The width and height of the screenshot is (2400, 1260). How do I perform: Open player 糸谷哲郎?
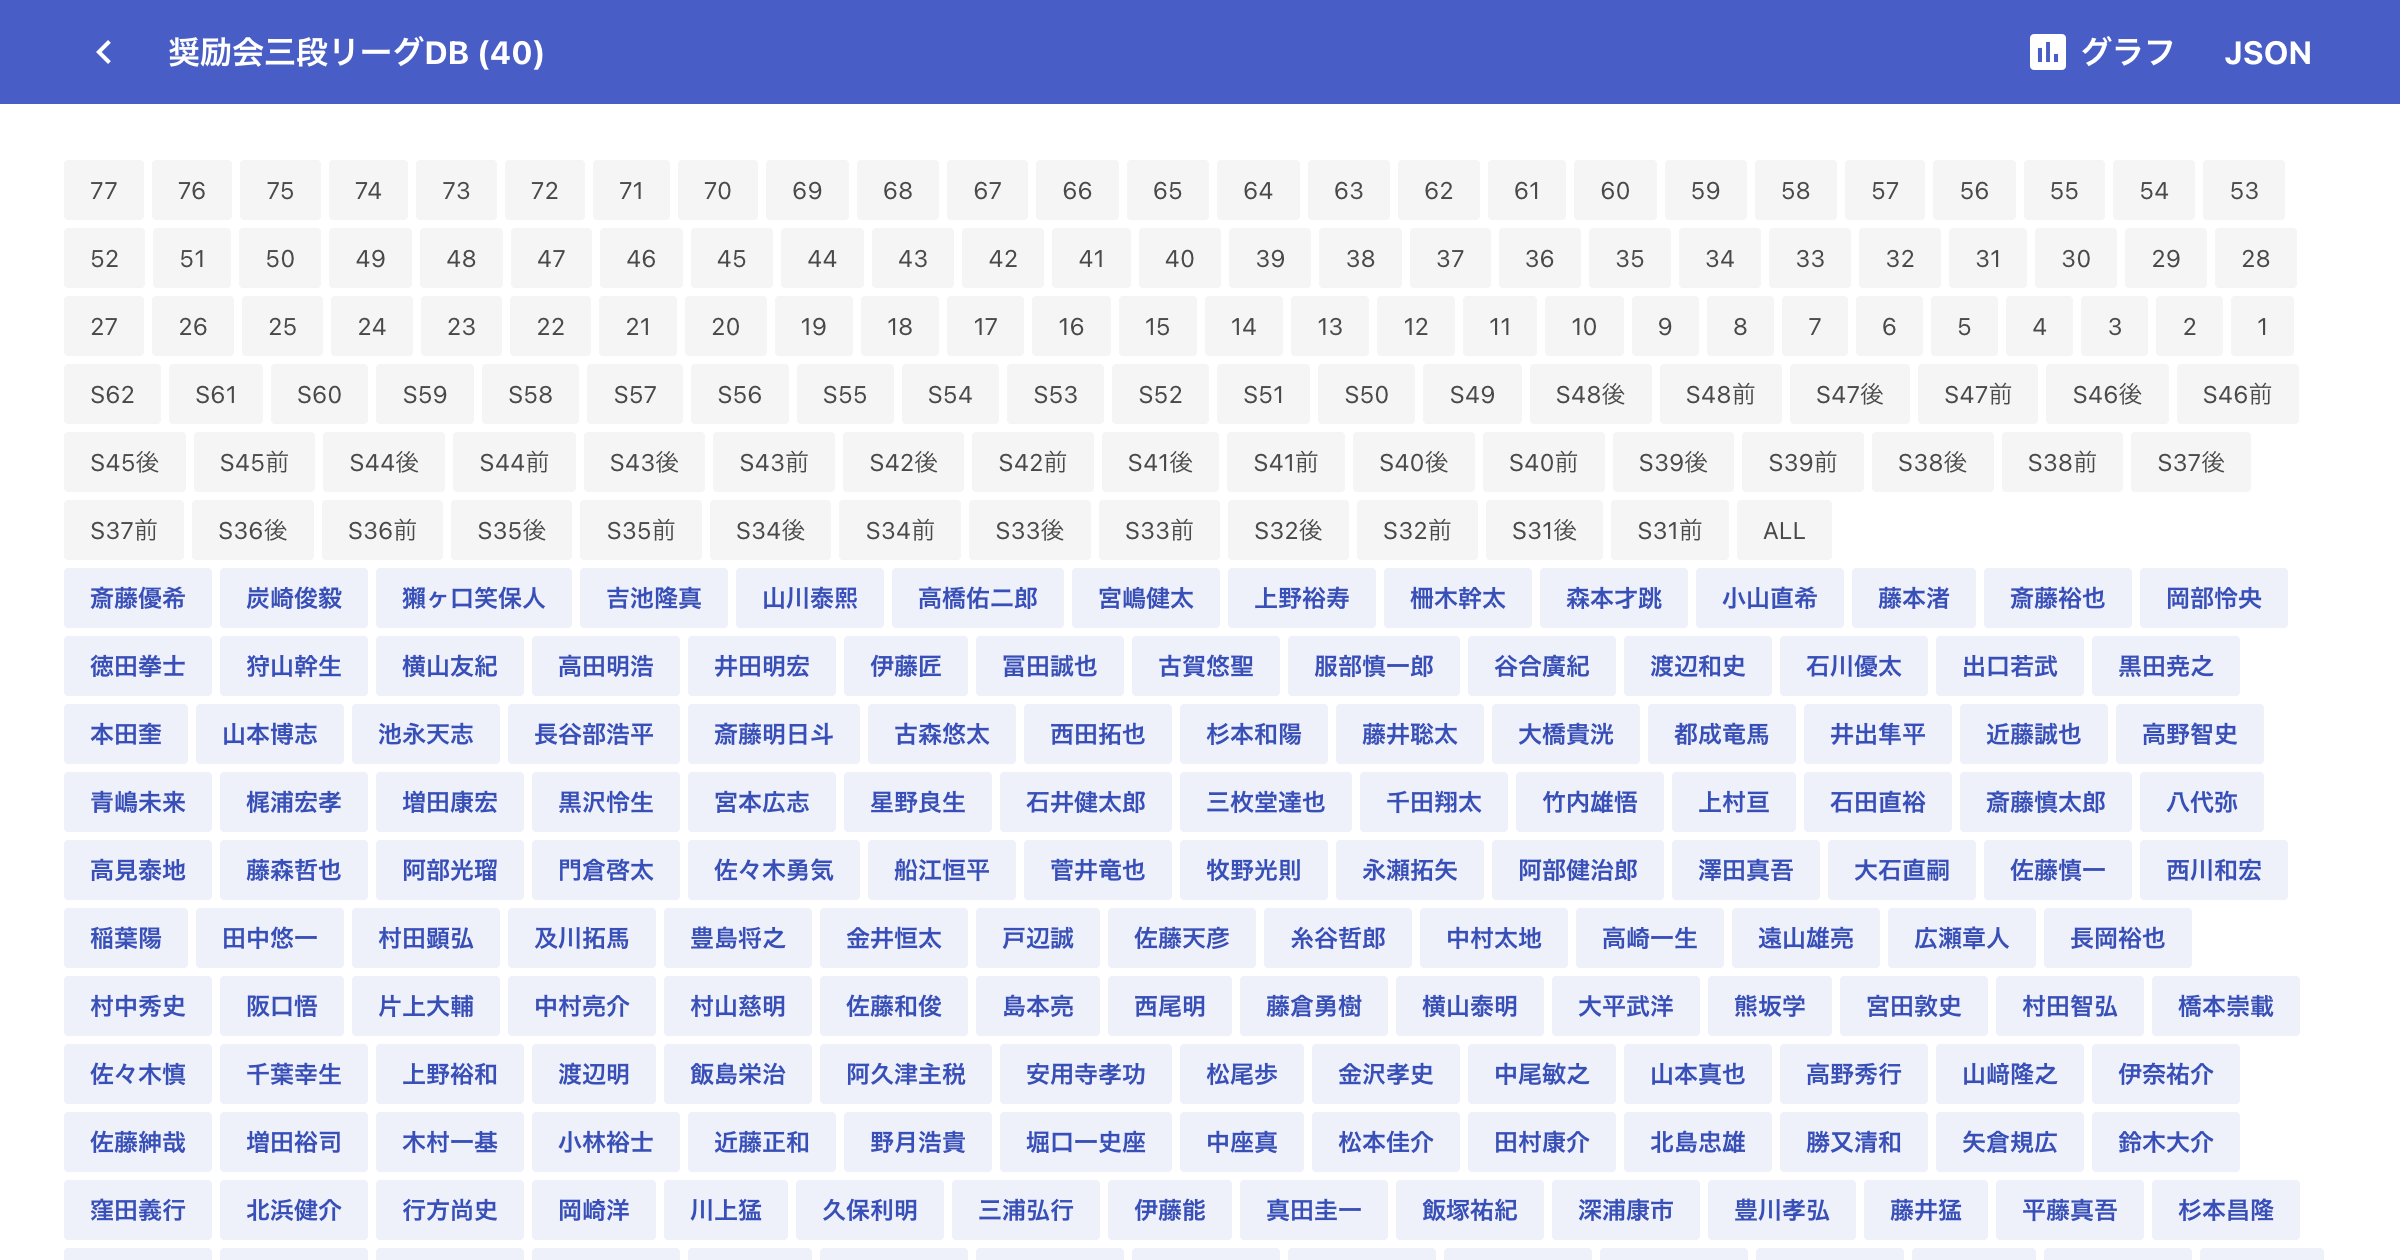1338,938
